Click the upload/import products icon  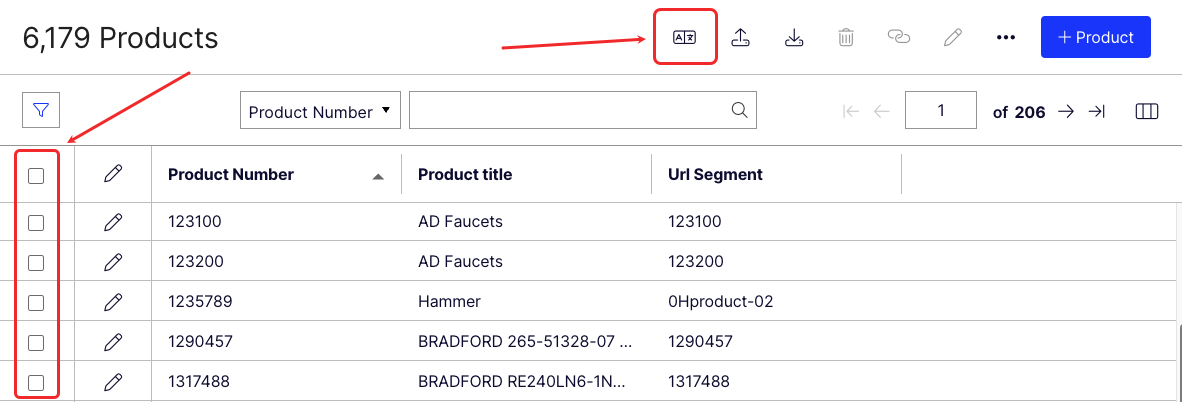coord(741,37)
